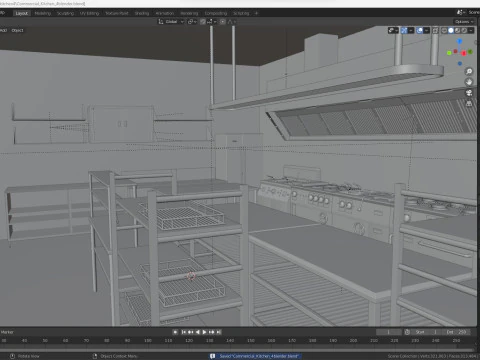The image size is (480, 360).
Task: Select solid viewport shading
Action: [x=451, y=30]
